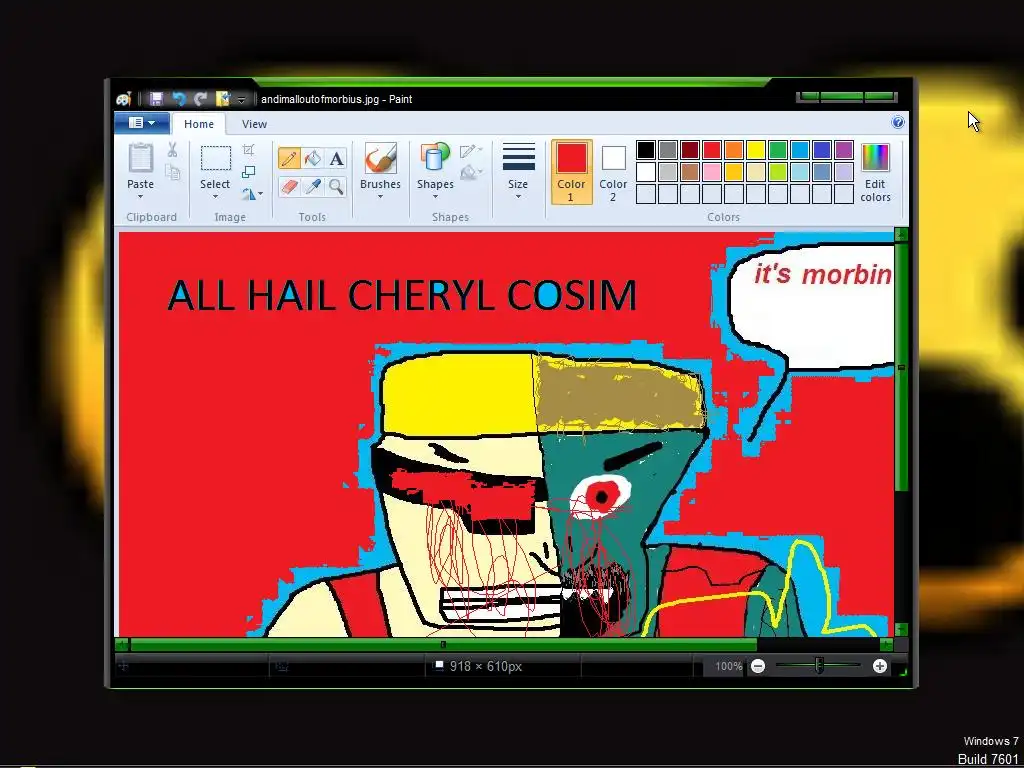Expand the Select dropdown arrow

pos(216,197)
